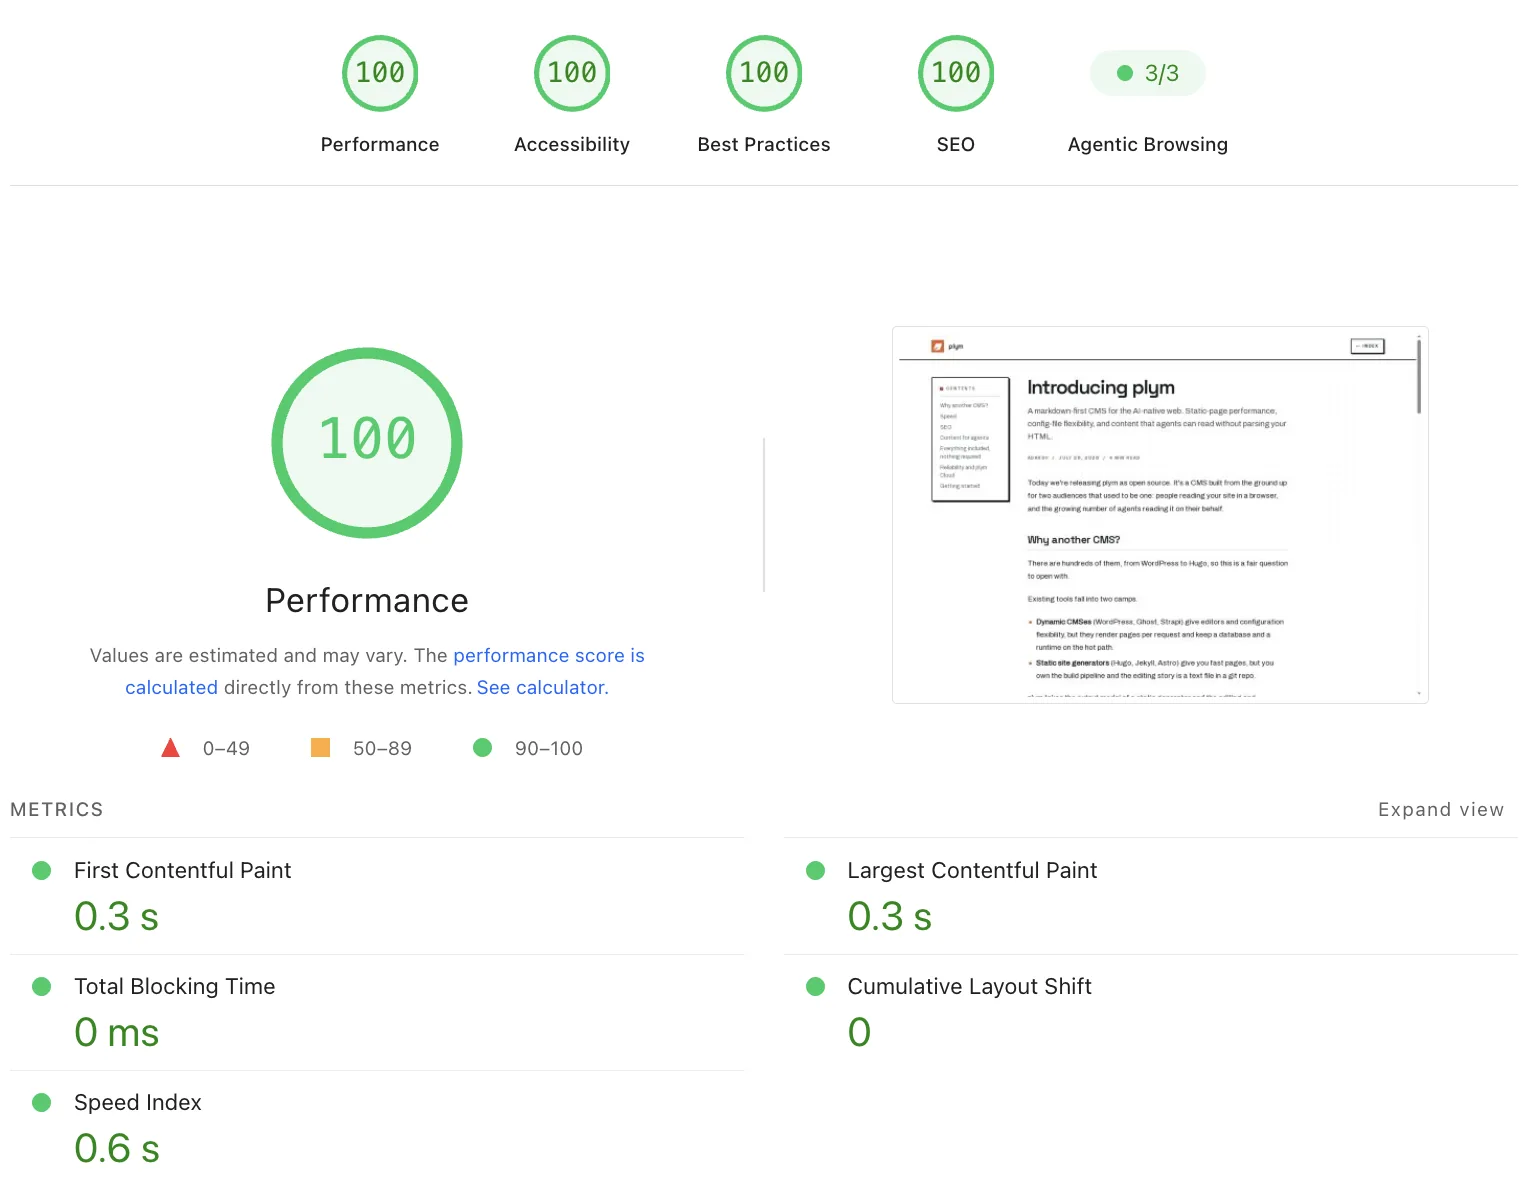
Task: Click the "METRICS" section heading
Action: 57,810
